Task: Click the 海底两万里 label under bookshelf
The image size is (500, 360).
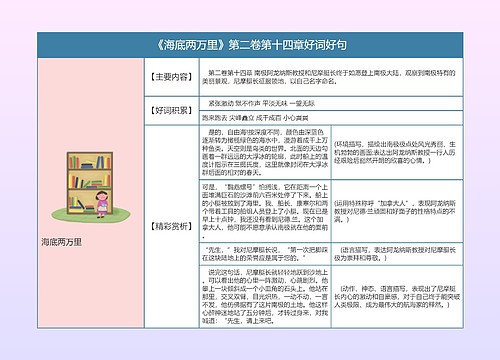Action: 61,242
